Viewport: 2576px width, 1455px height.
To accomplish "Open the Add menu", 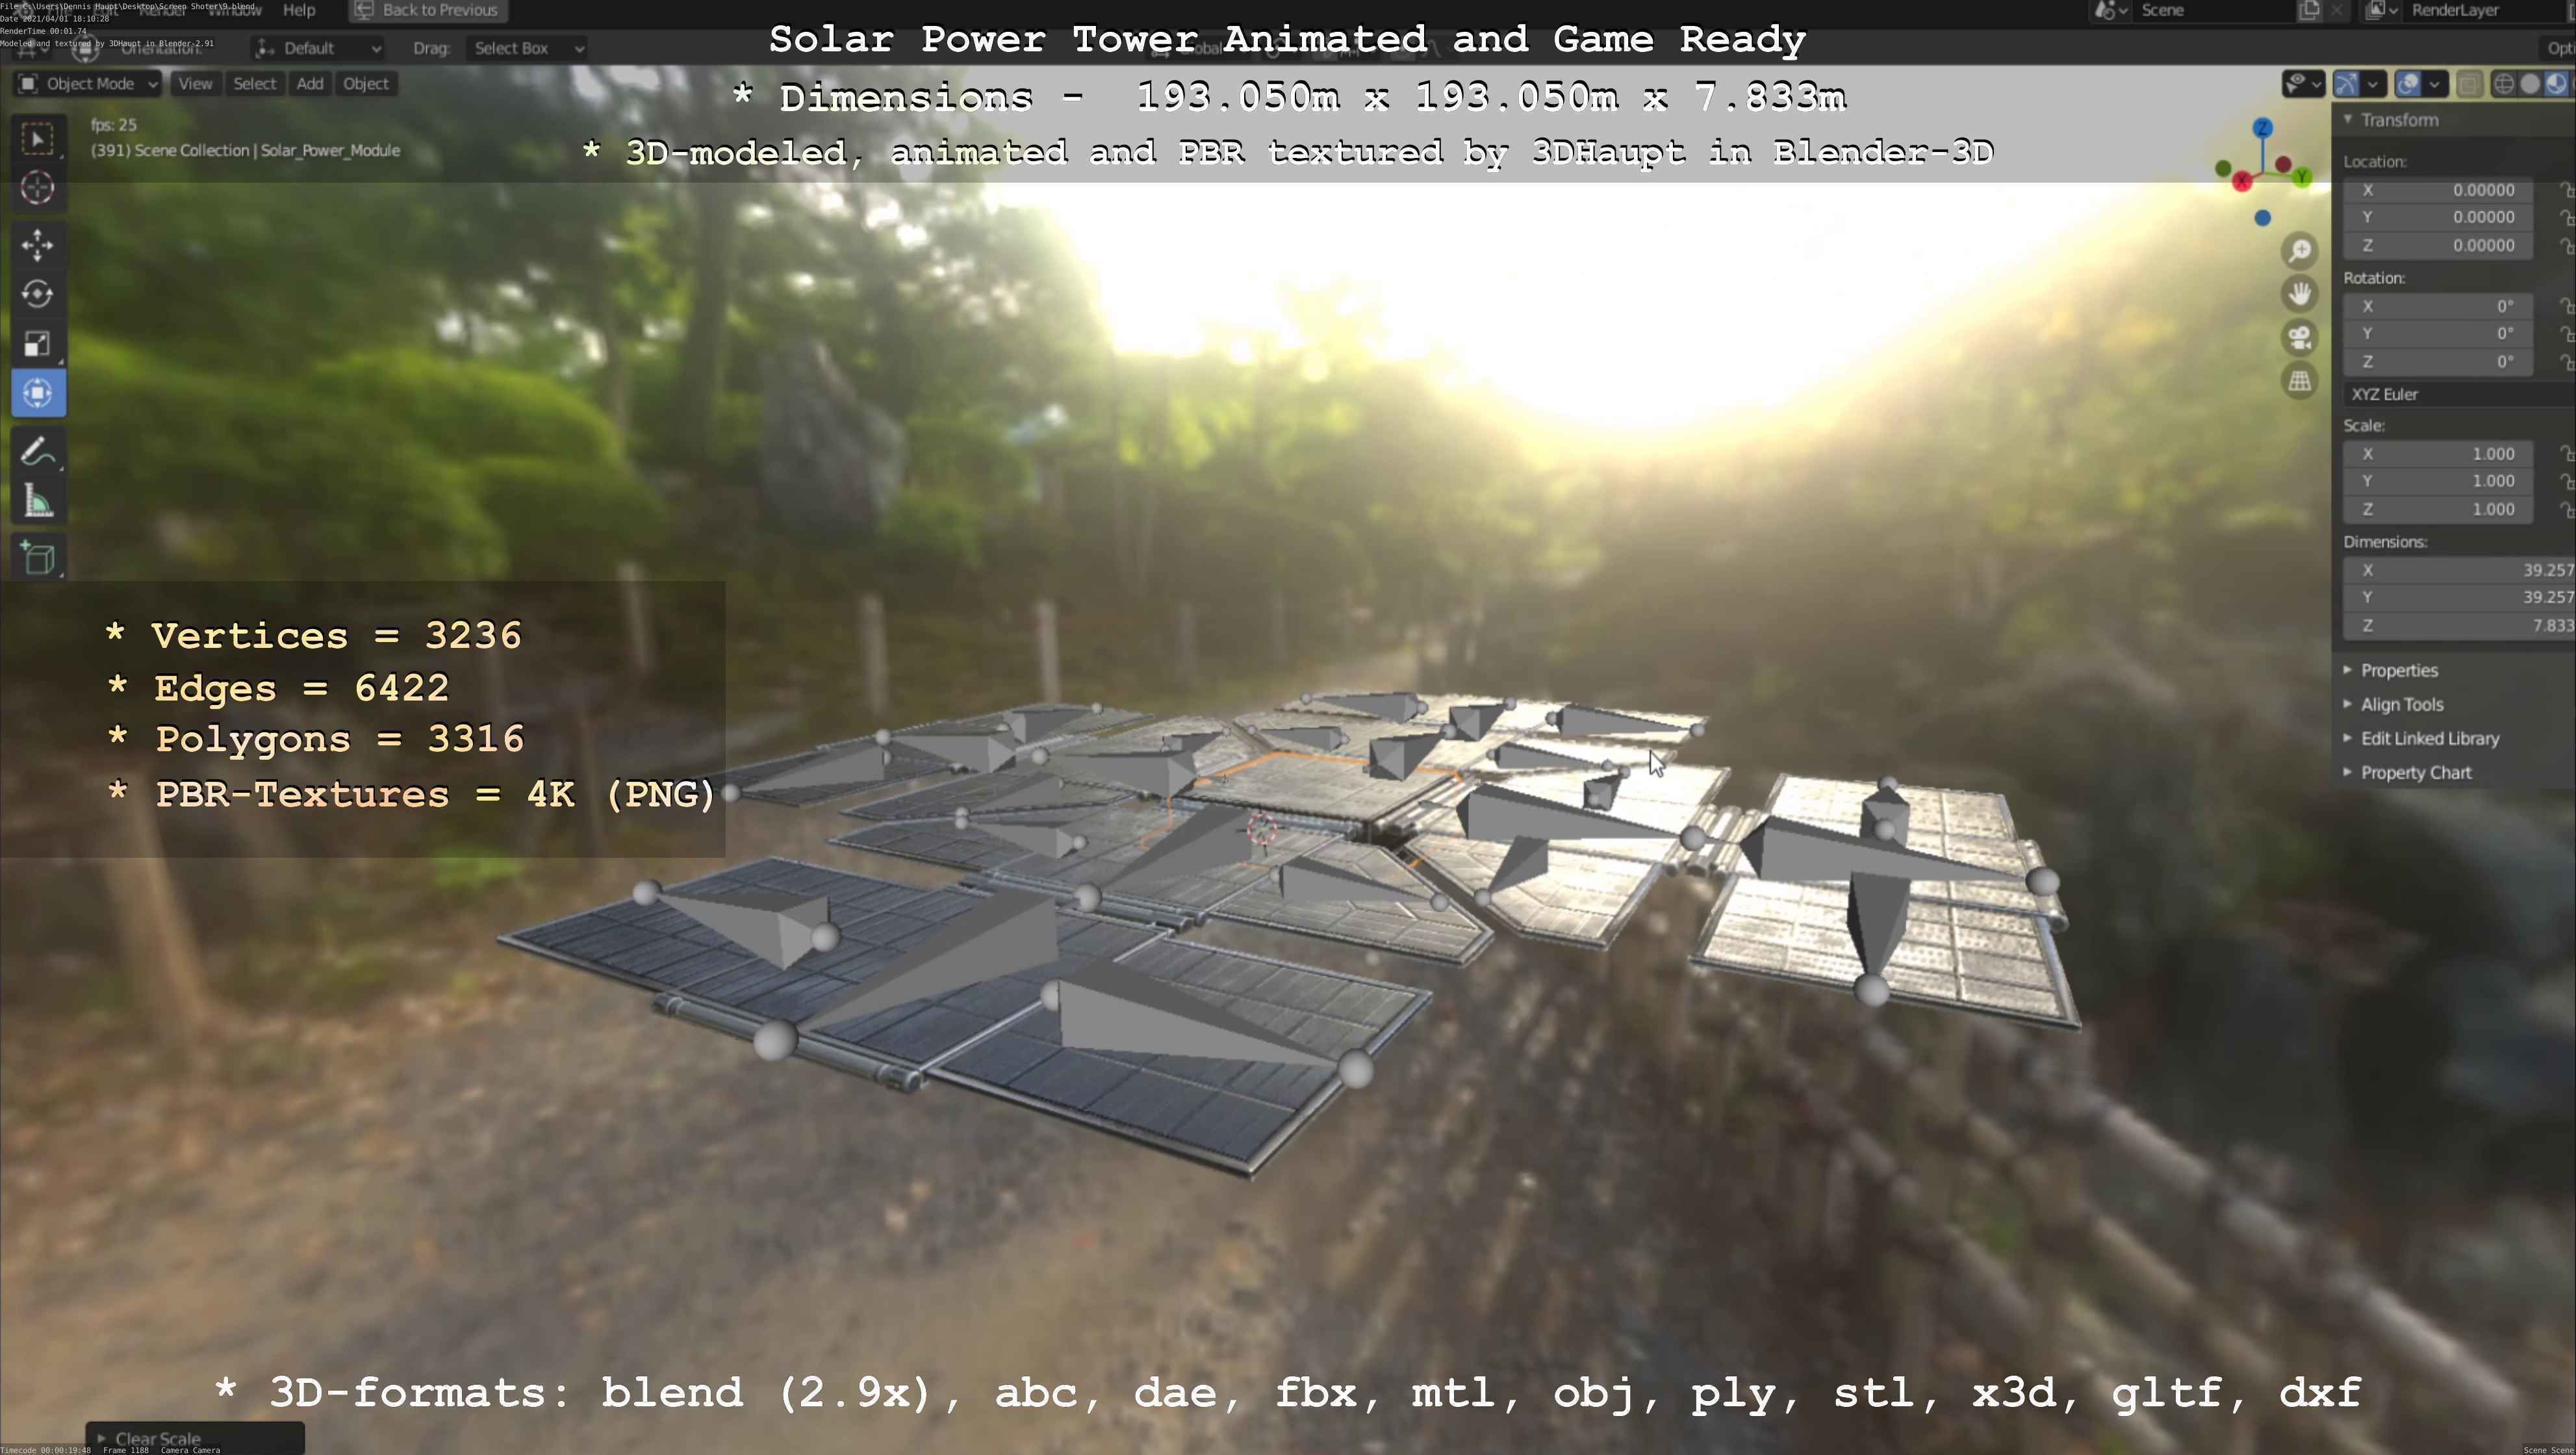I will click(x=310, y=84).
